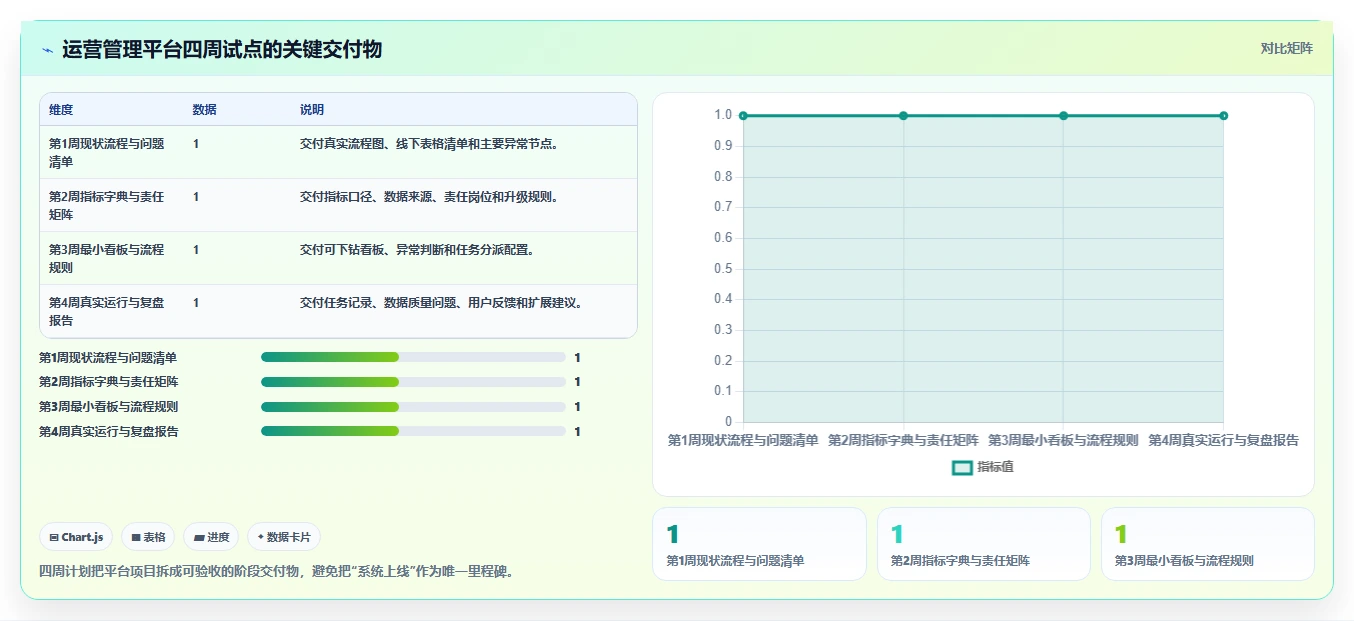Click the title 运营管理平台四周试点的关键交付物
1354x621 pixels.
tap(222, 50)
